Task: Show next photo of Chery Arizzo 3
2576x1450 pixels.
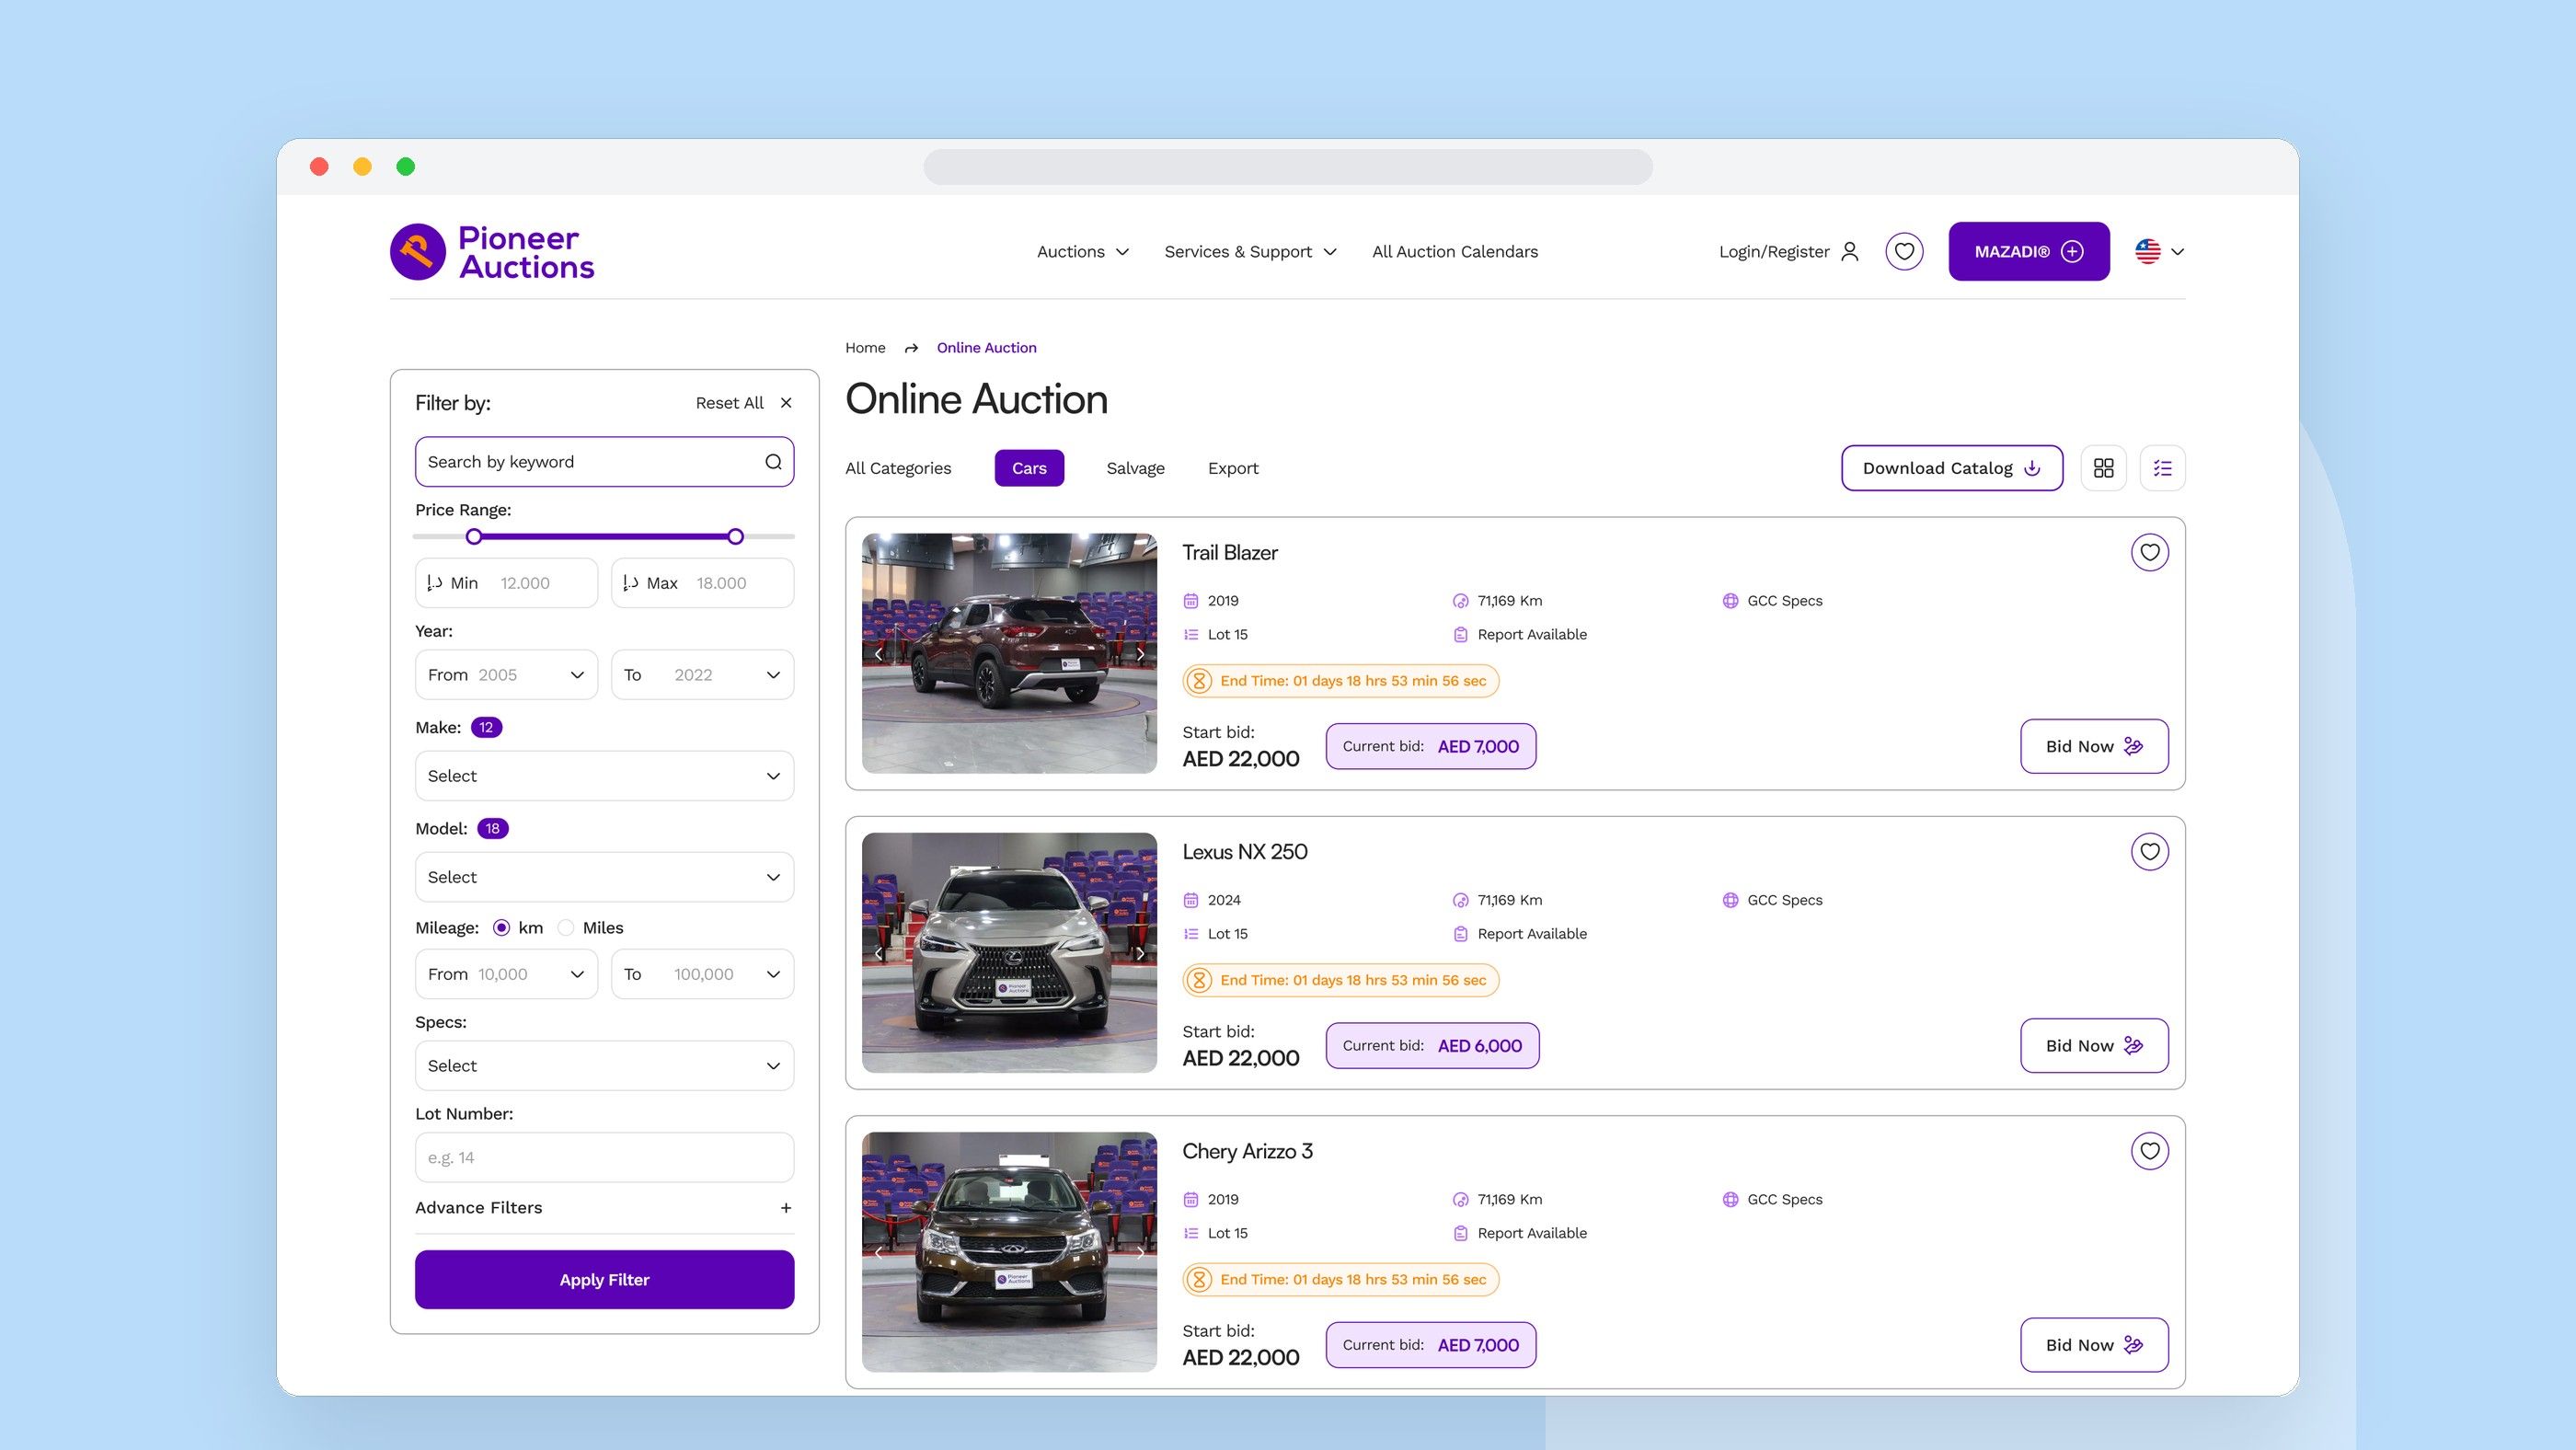Action: (x=1140, y=1252)
